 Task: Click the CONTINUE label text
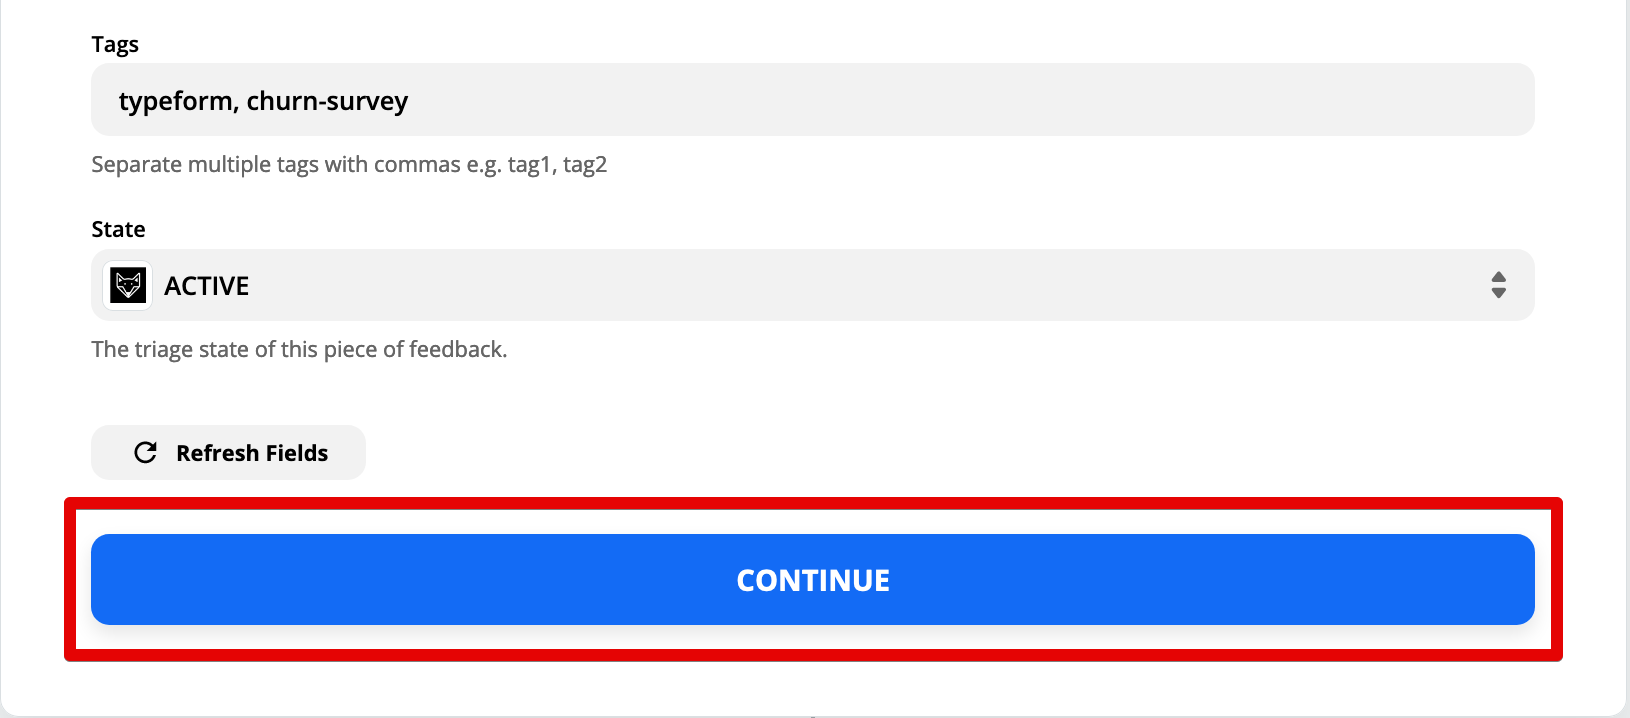point(813,580)
